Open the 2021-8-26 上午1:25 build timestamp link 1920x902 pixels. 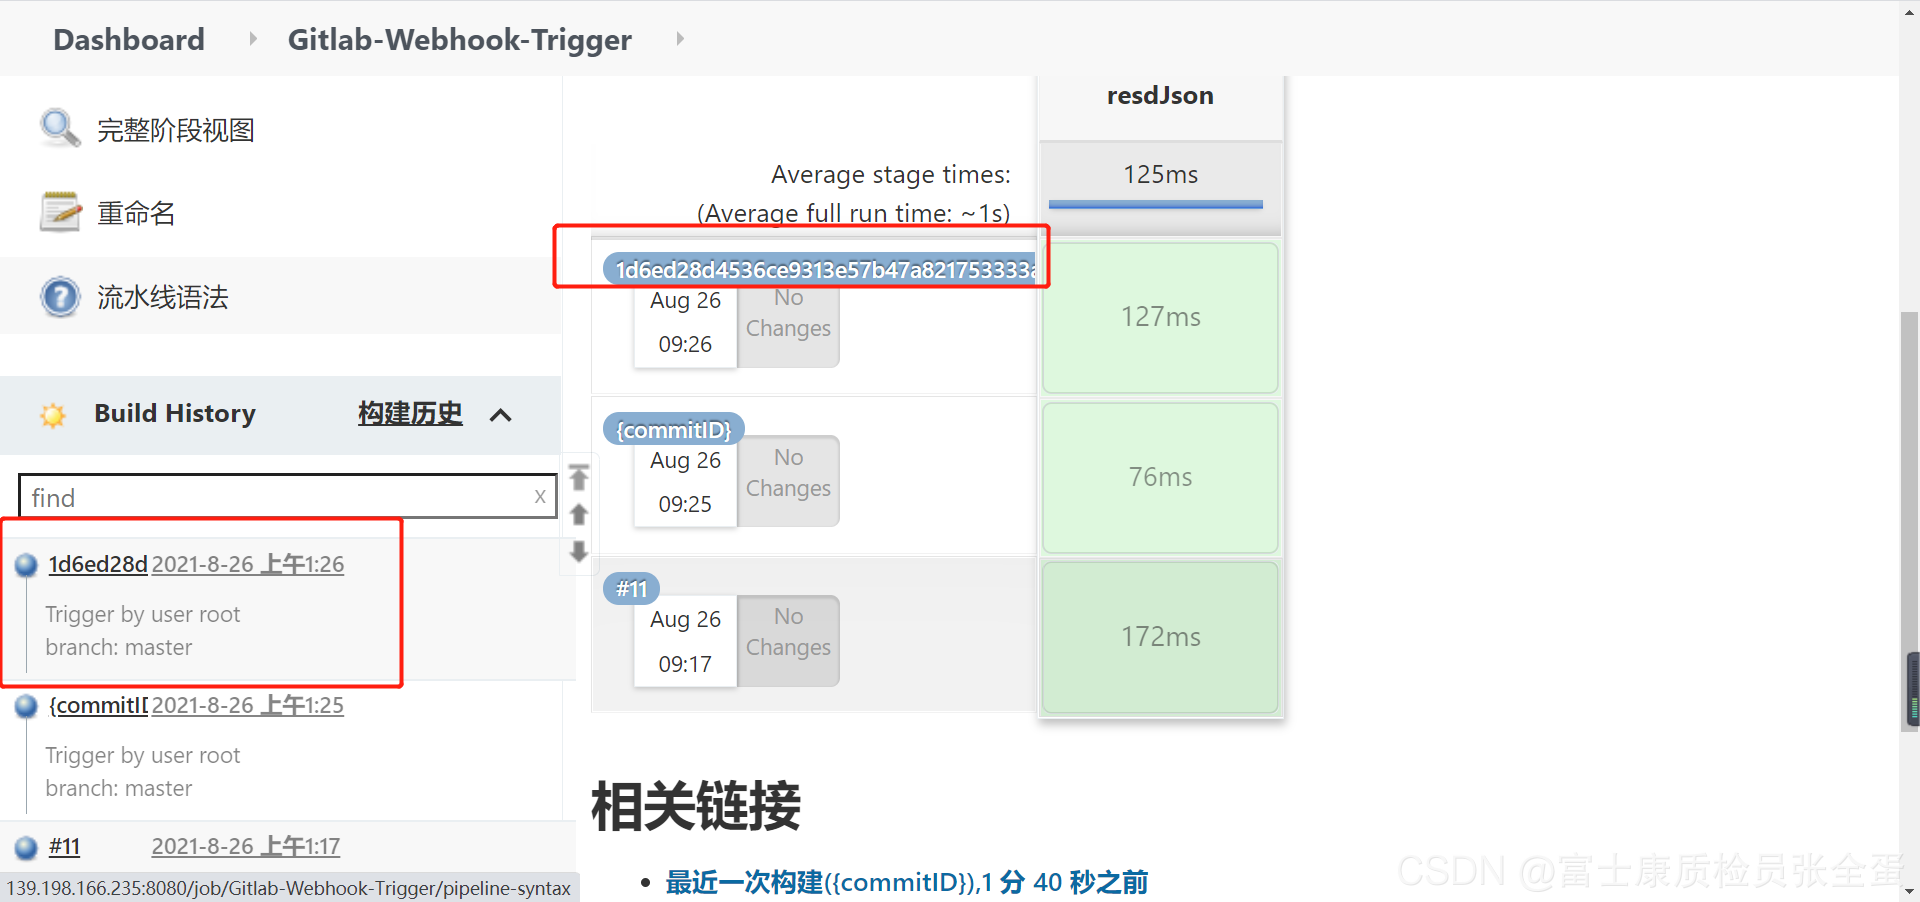pos(248,705)
